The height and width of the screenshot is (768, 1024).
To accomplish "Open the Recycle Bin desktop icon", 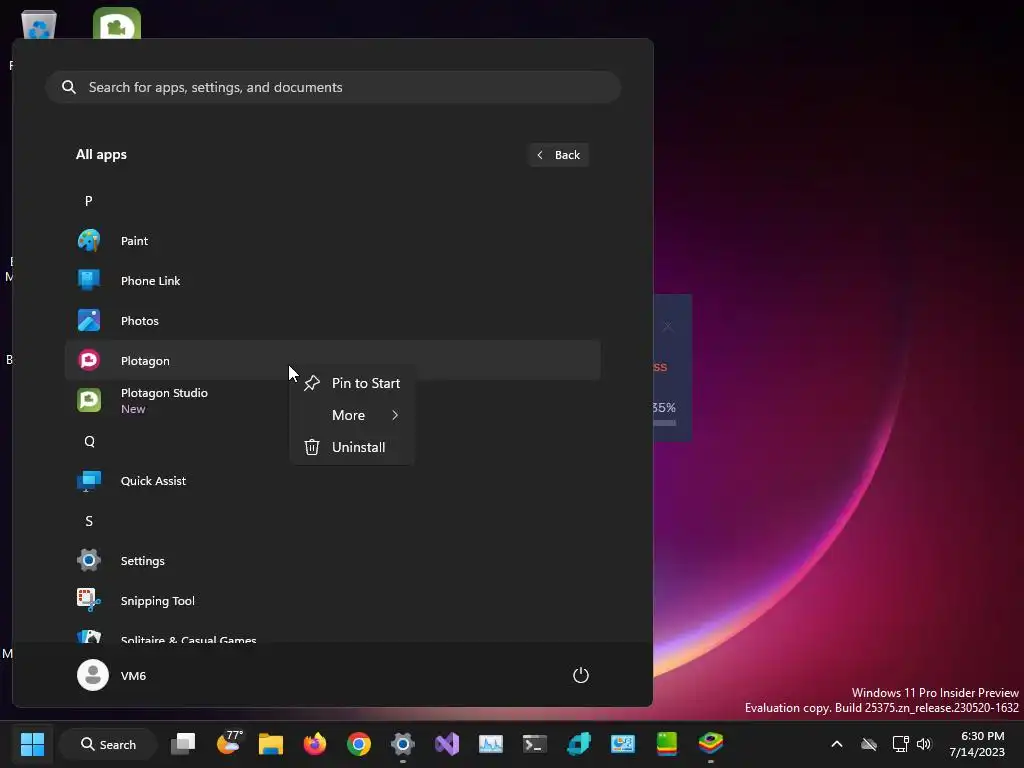I will (x=39, y=25).
